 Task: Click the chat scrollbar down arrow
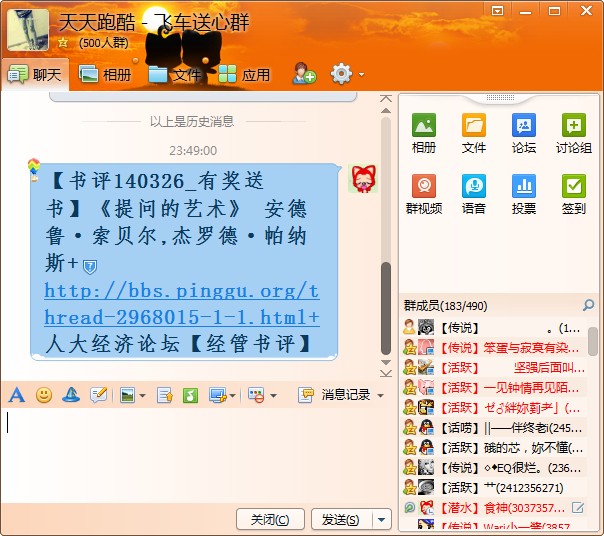tap(386, 362)
